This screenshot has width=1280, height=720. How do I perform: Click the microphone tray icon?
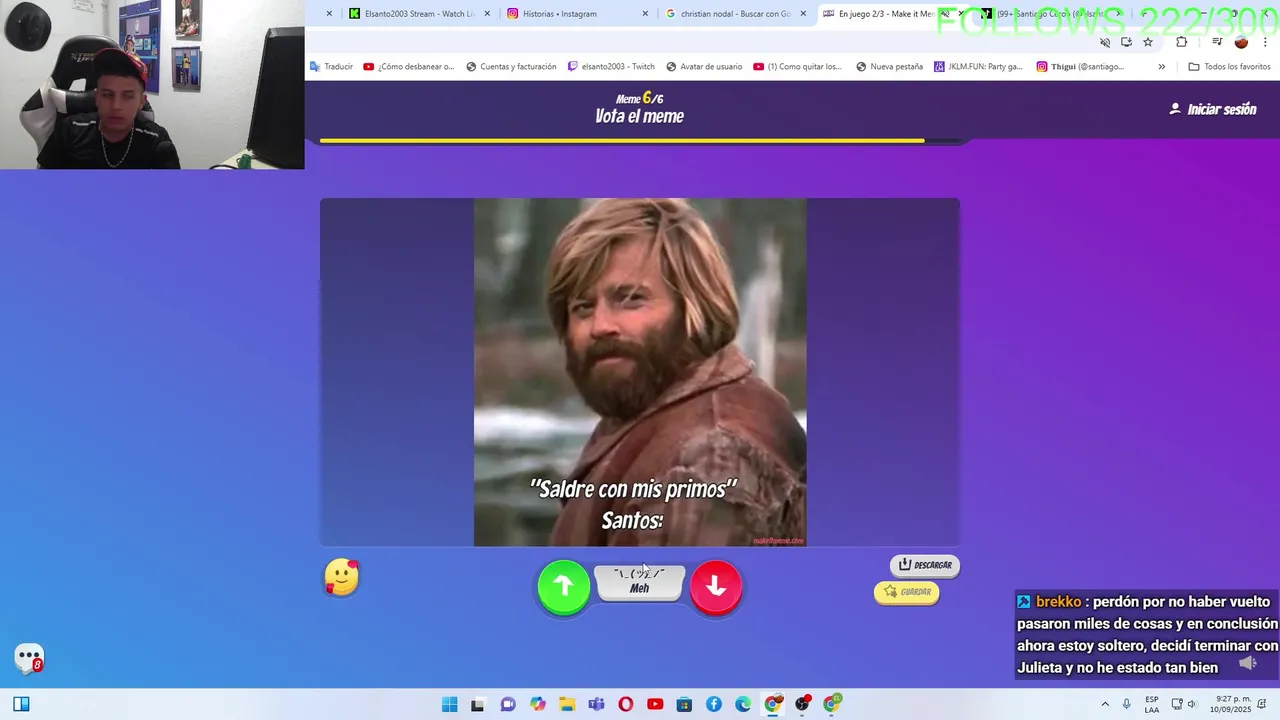coord(1127,704)
